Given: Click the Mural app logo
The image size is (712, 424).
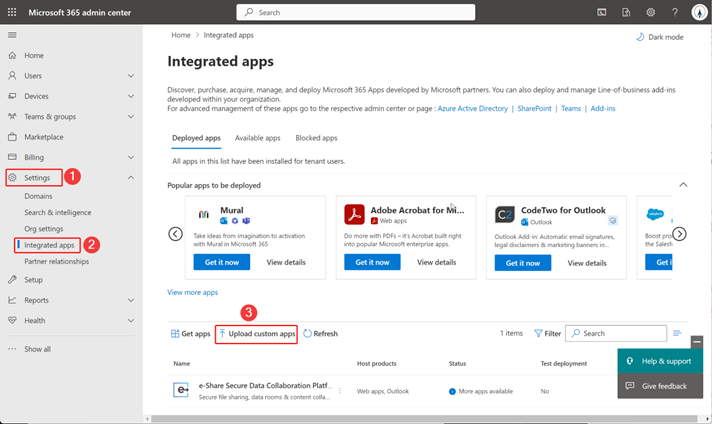Looking at the screenshot, I should pyautogui.click(x=204, y=214).
